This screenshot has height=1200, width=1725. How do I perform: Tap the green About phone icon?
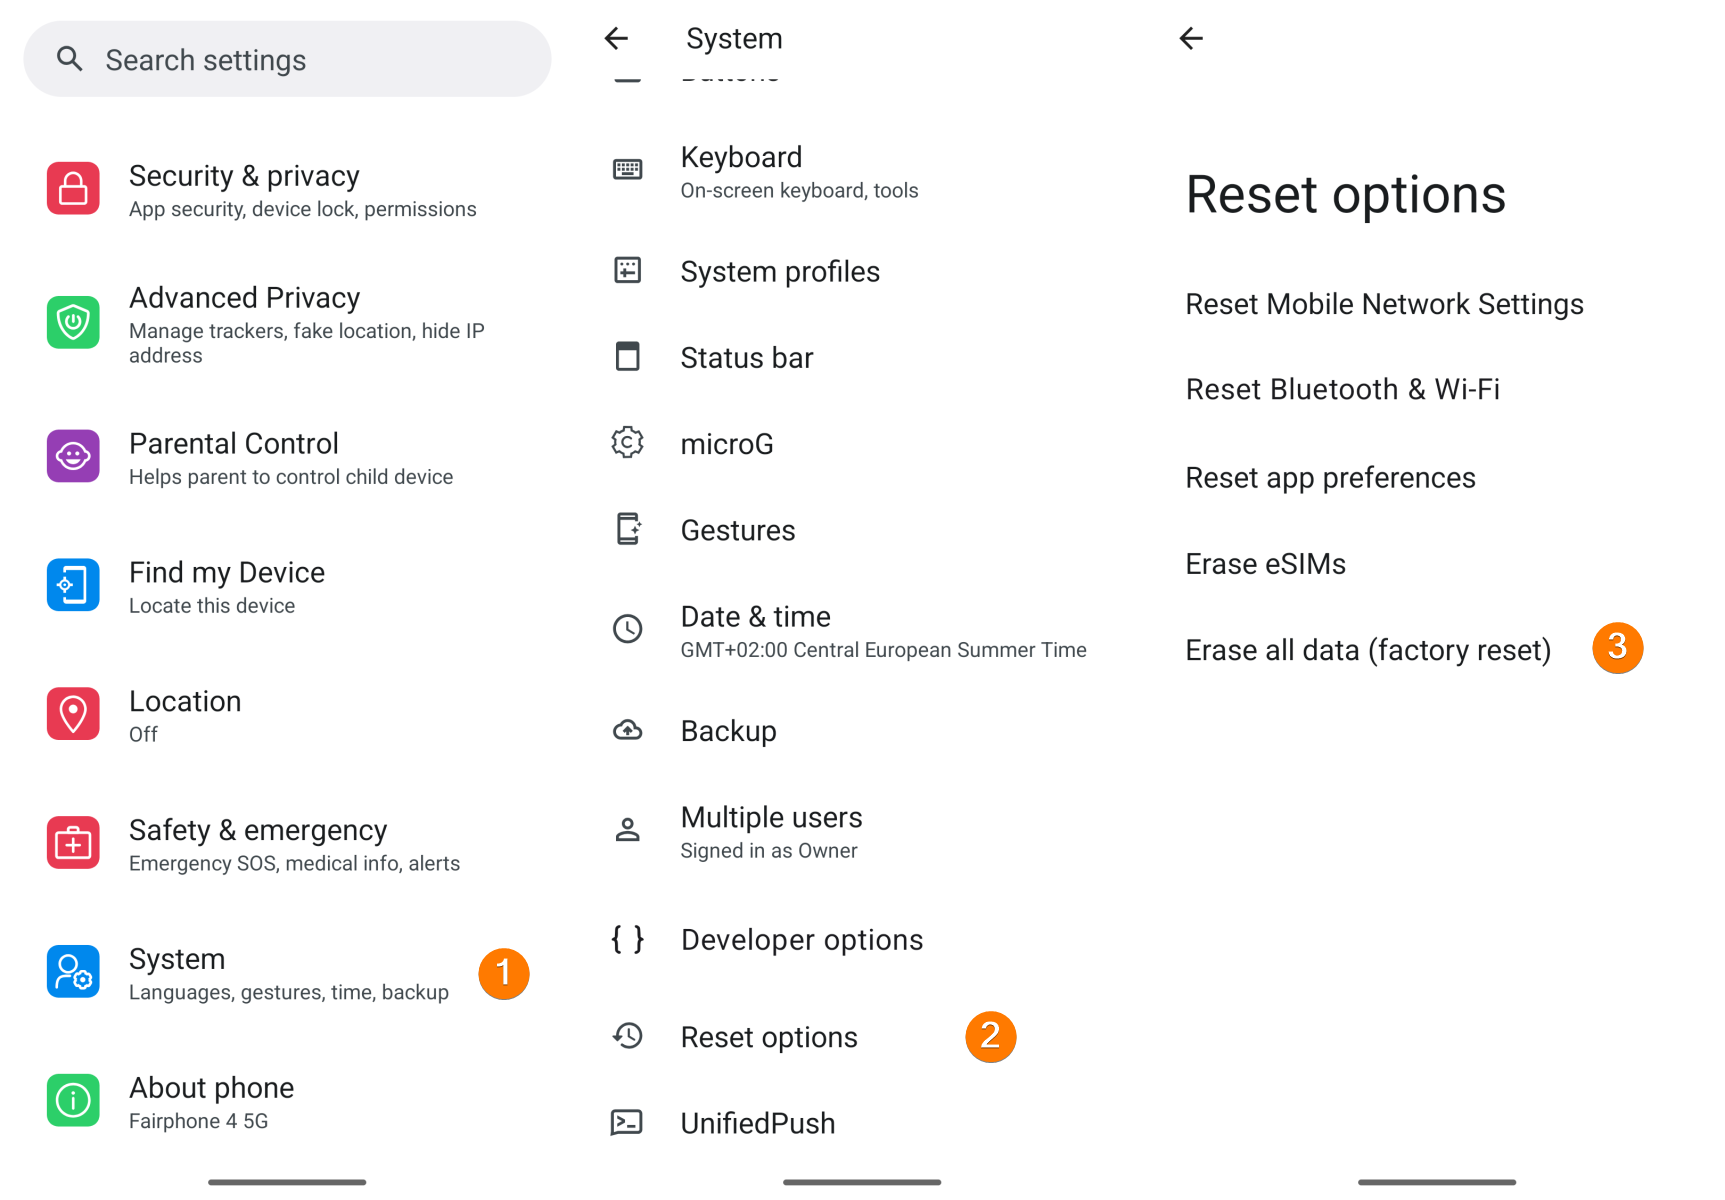coord(73,1100)
